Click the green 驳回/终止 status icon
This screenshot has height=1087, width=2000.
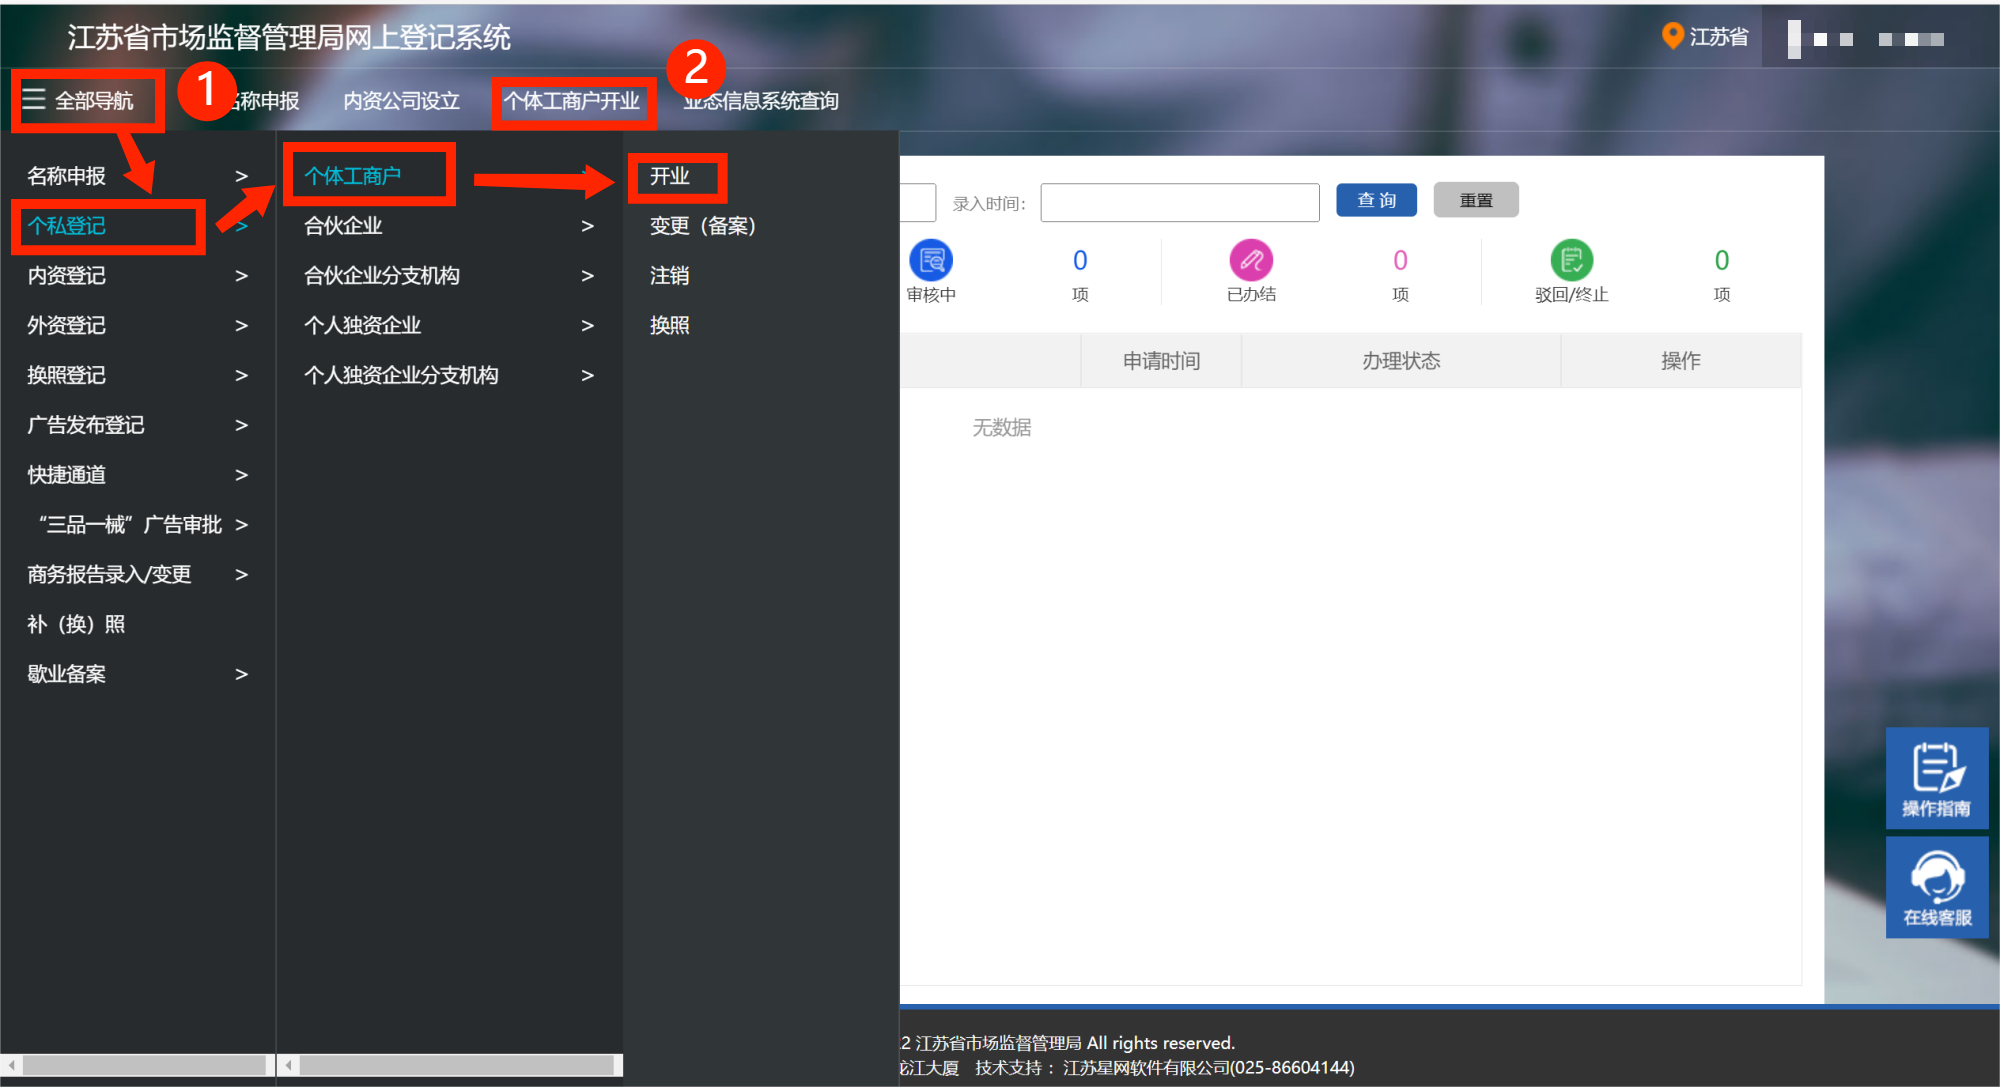pos(1571,261)
